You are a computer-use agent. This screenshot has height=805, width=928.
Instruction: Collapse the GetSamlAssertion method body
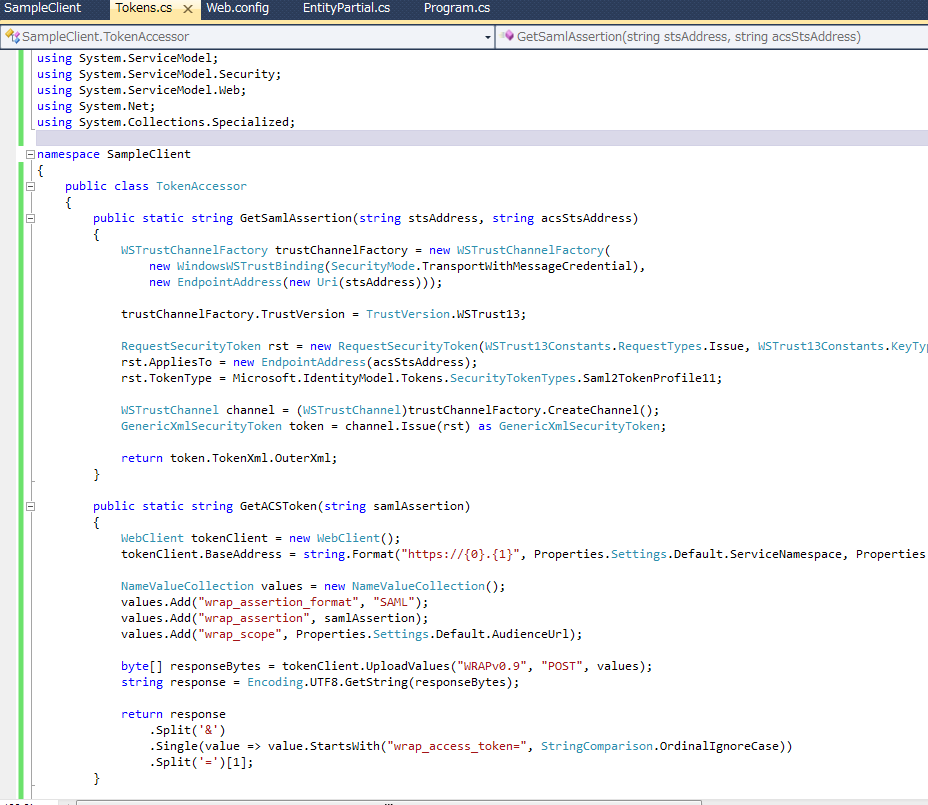pos(30,218)
